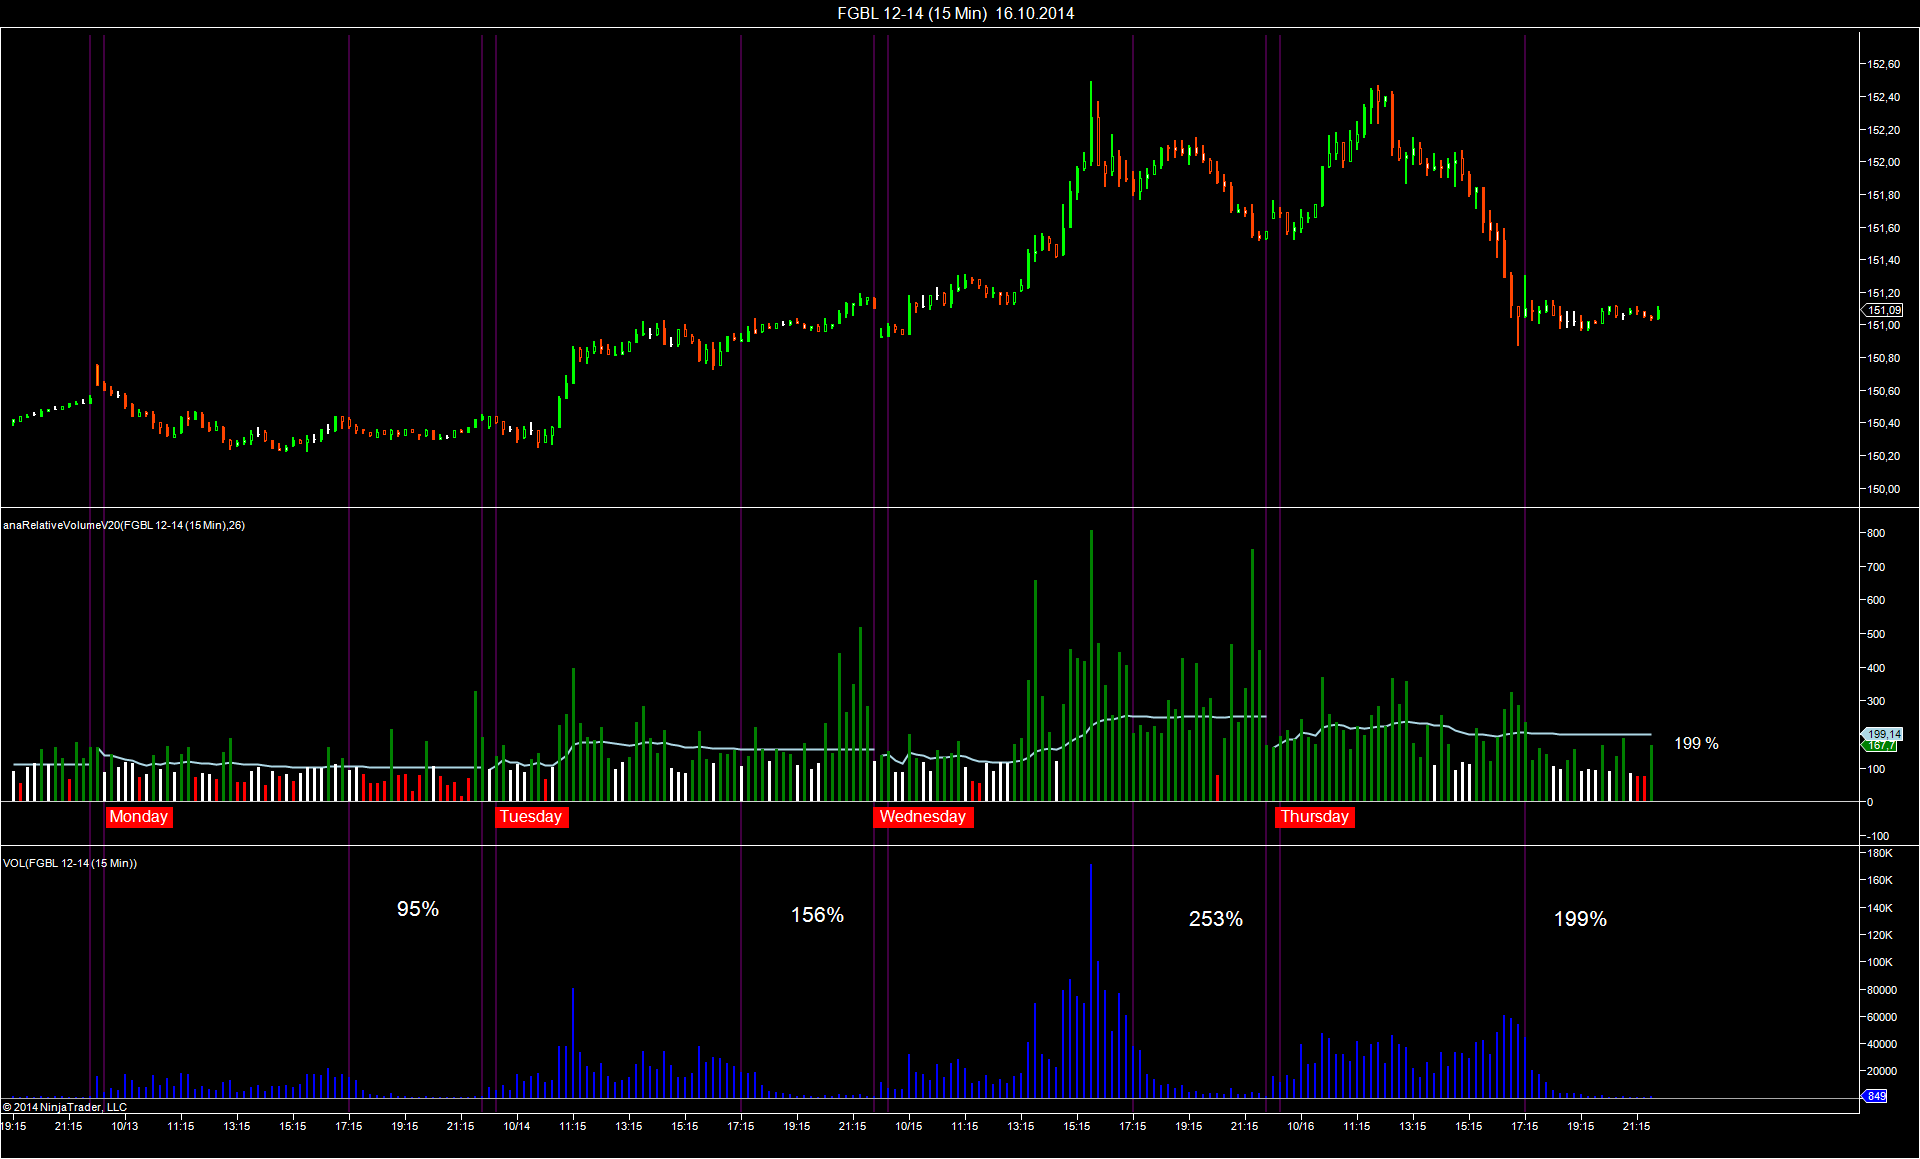The image size is (1920, 1159).
Task: Click the 150,00 price axis label
Action: (1884, 489)
